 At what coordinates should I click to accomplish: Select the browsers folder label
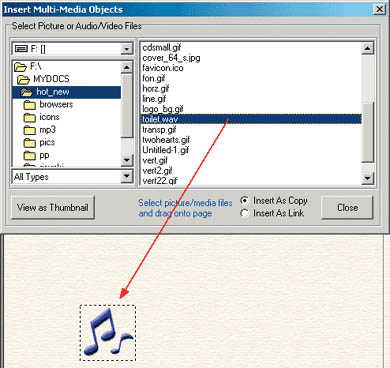pyautogui.click(x=56, y=104)
